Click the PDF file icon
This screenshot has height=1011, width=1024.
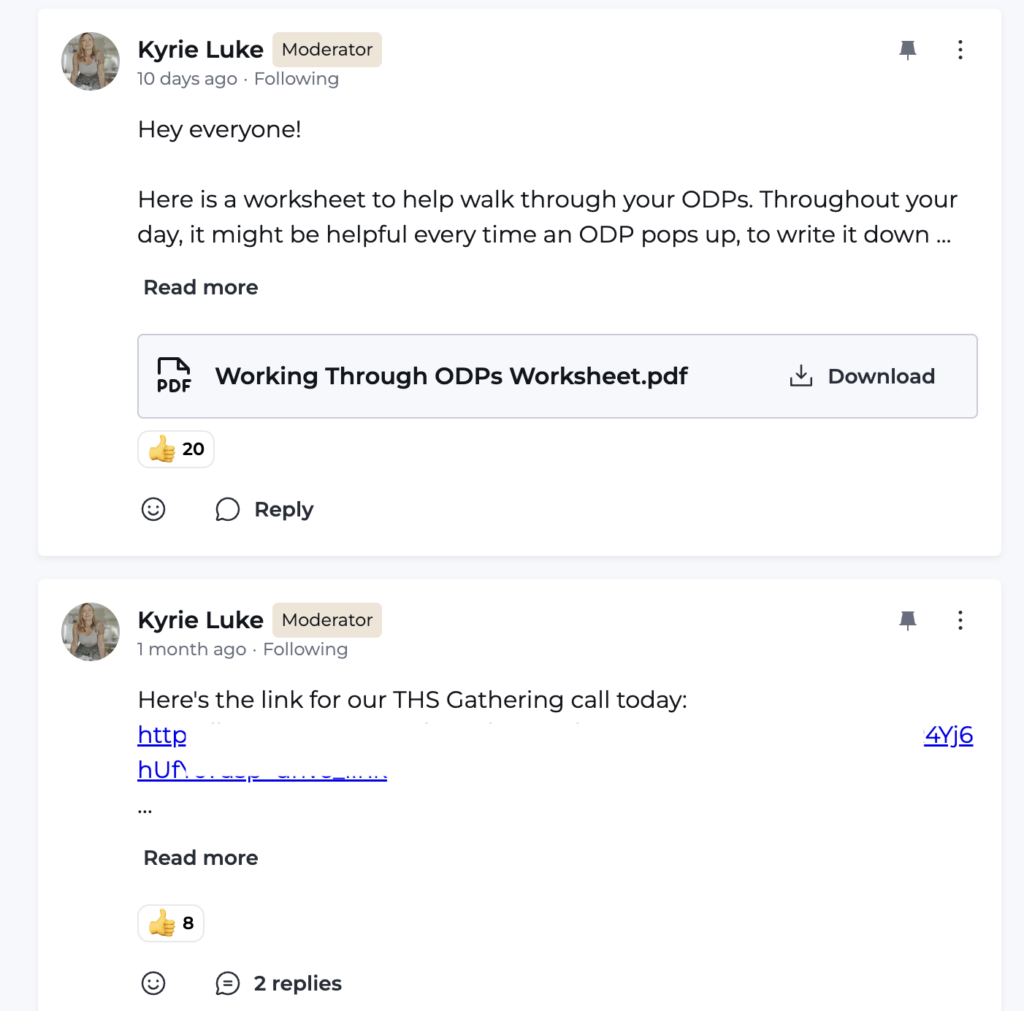(173, 376)
